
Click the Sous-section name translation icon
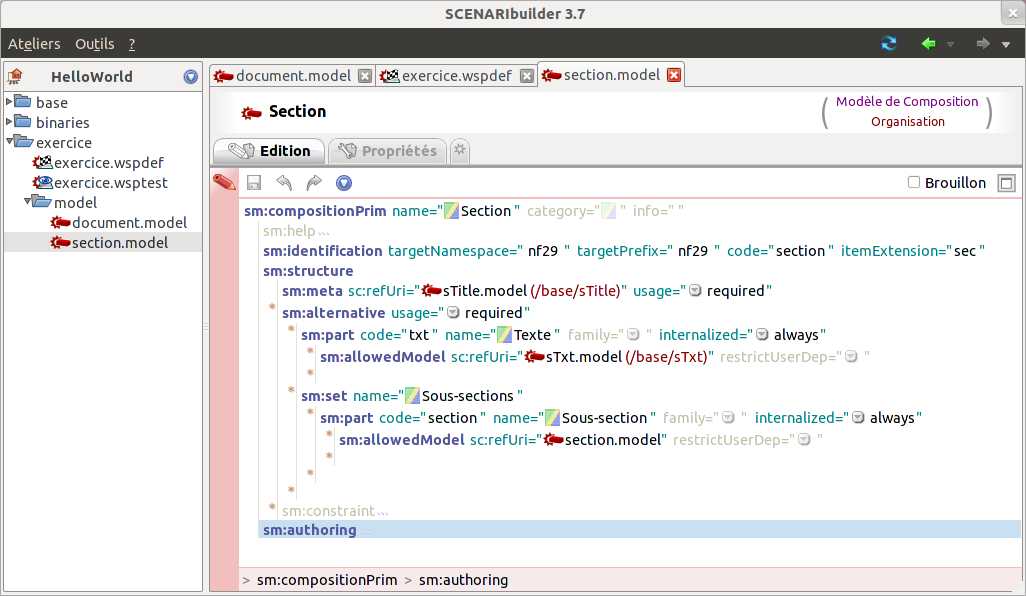552,417
